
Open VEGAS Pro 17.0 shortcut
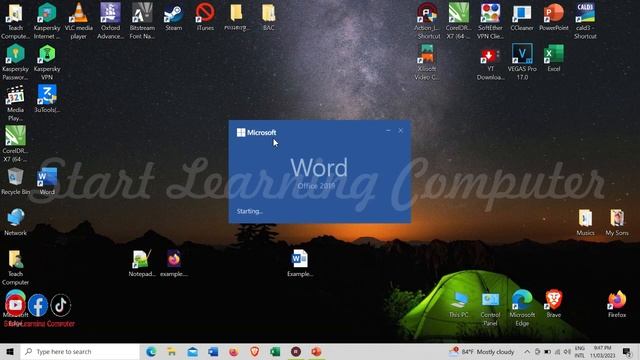[522, 62]
